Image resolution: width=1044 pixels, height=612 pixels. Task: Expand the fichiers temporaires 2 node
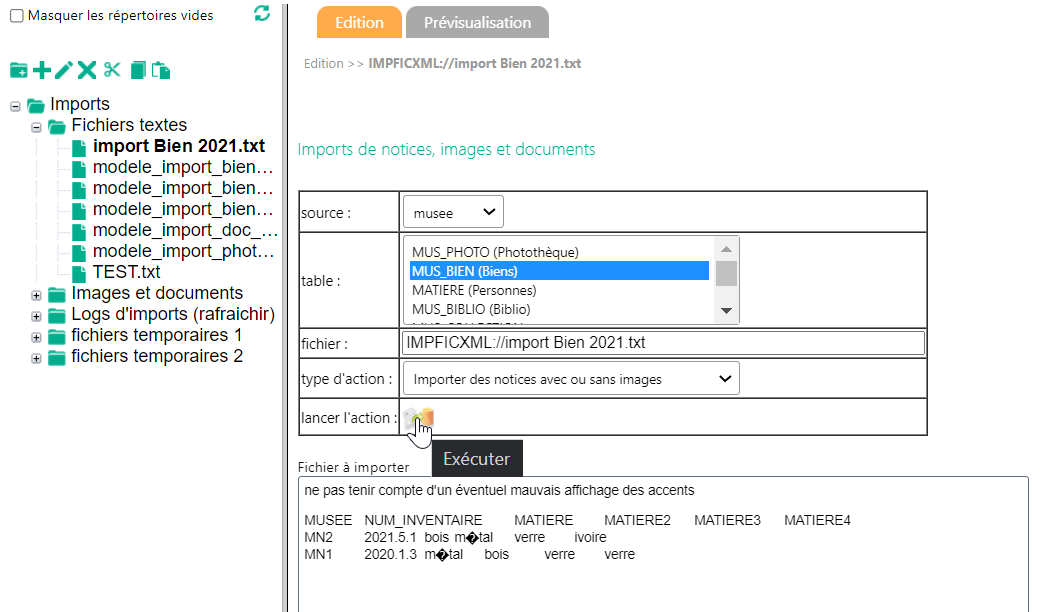37,358
